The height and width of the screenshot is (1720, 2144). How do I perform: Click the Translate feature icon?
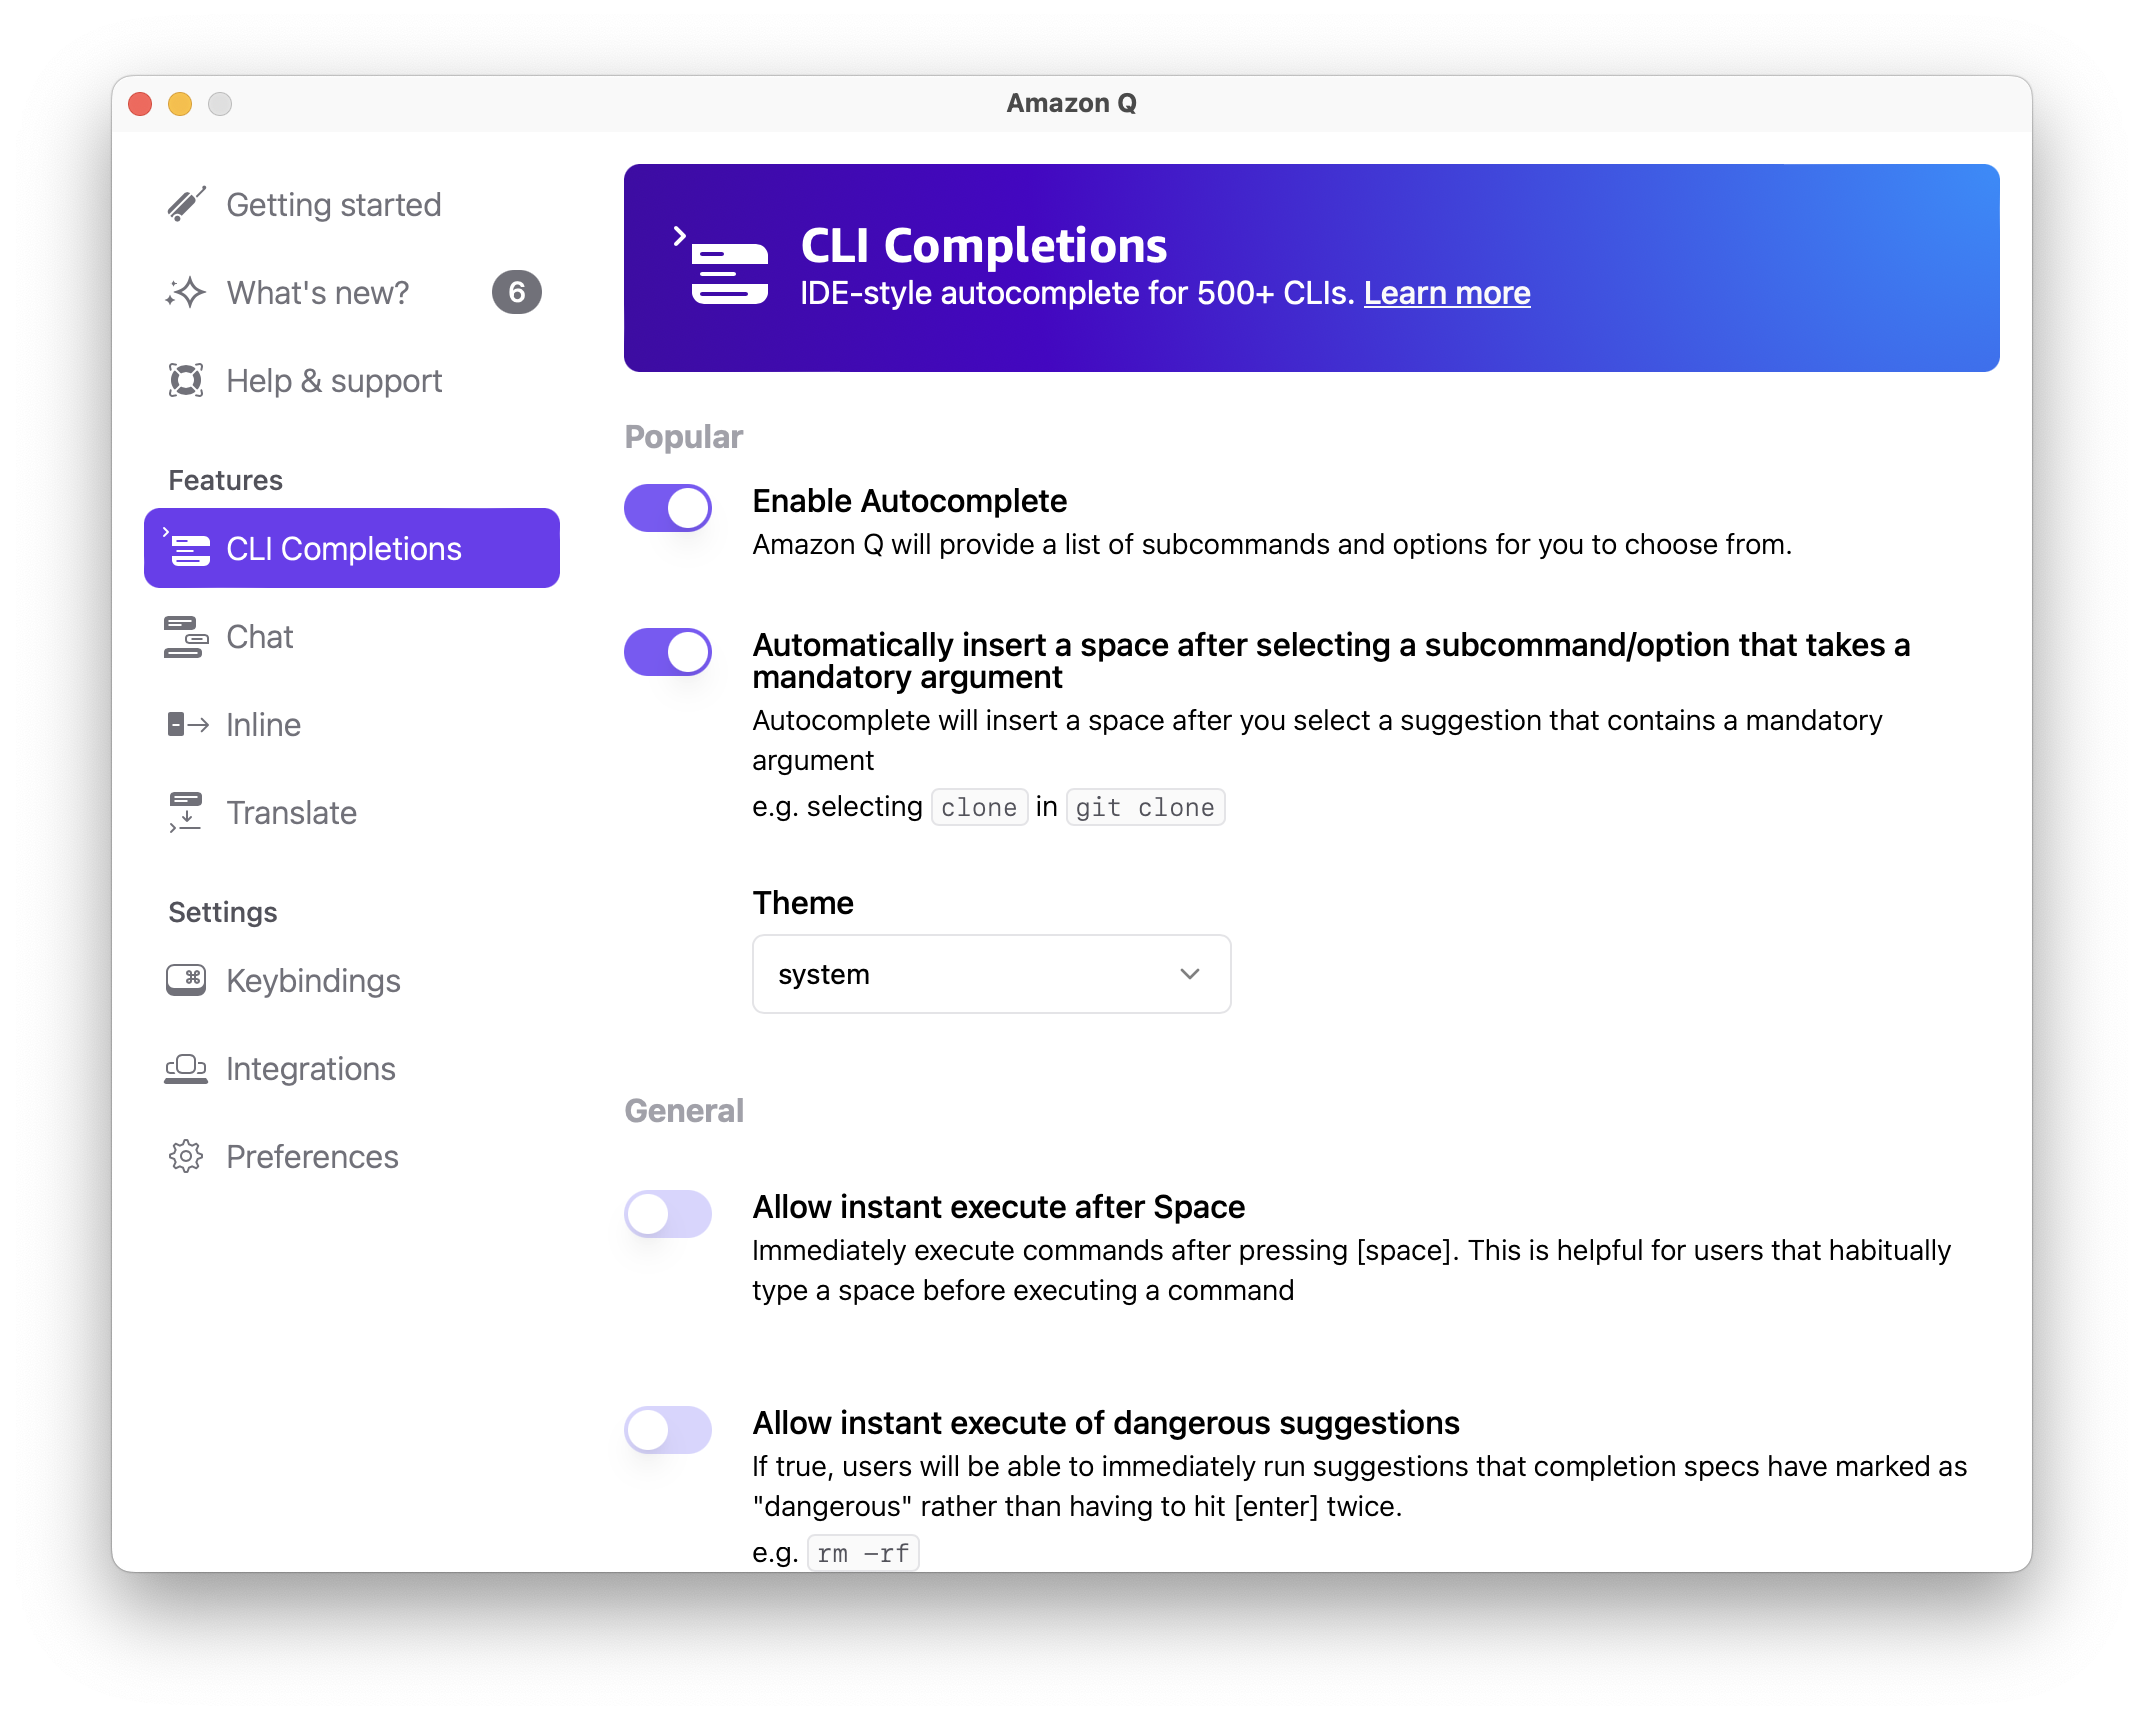coord(186,811)
